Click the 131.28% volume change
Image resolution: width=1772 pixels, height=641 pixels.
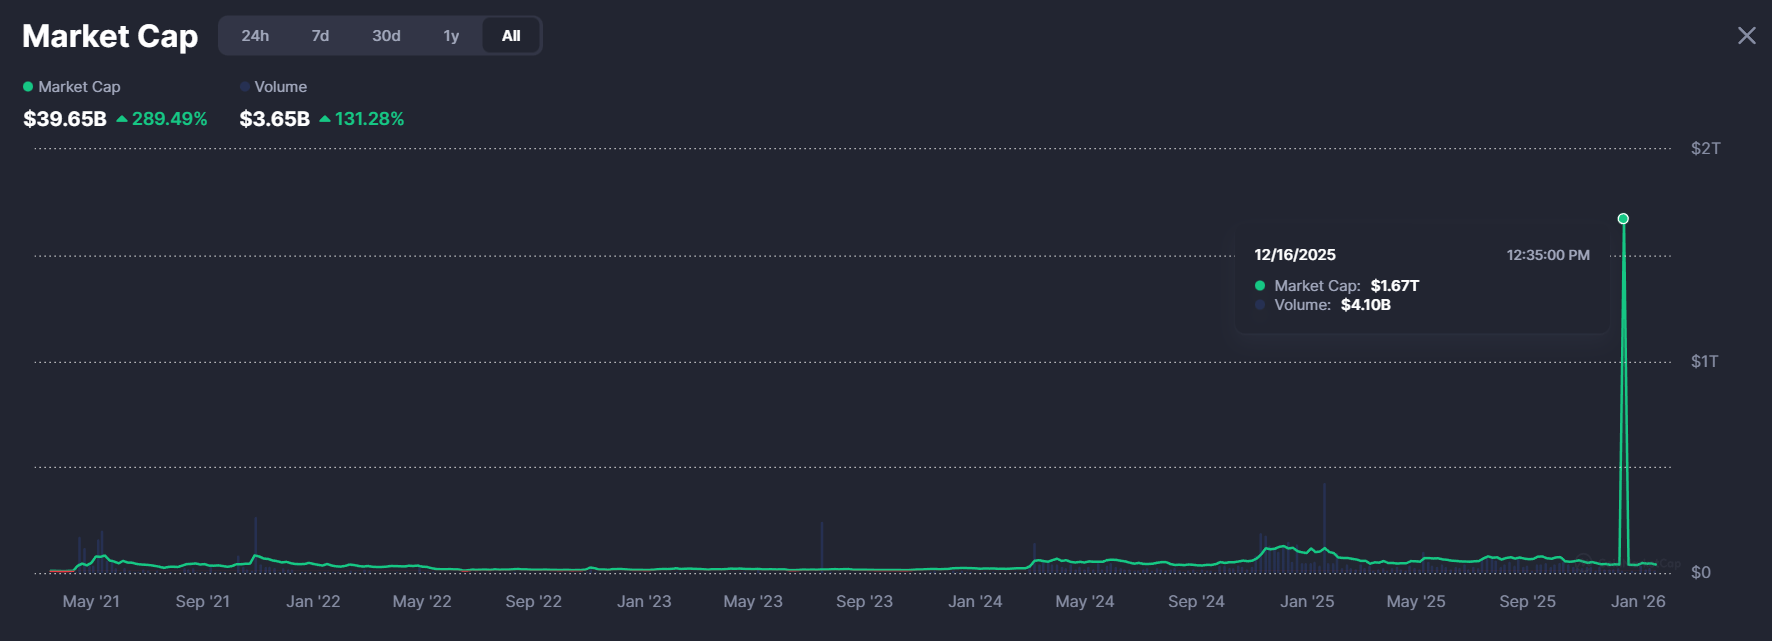[370, 119]
